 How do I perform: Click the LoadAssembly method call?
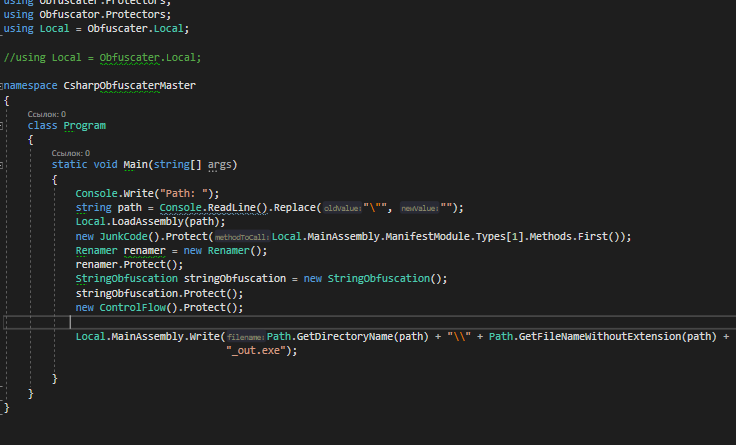[x=142, y=222]
